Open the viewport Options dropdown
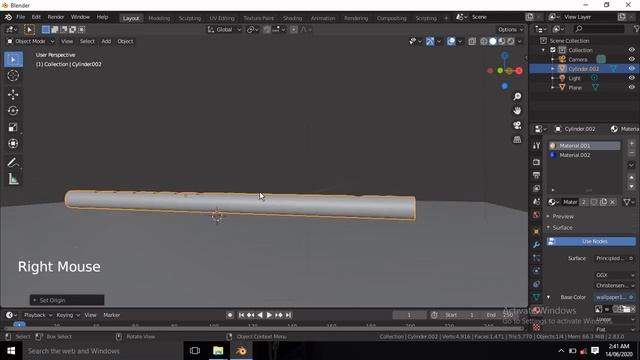This screenshot has height=360, width=640. pyautogui.click(x=510, y=29)
